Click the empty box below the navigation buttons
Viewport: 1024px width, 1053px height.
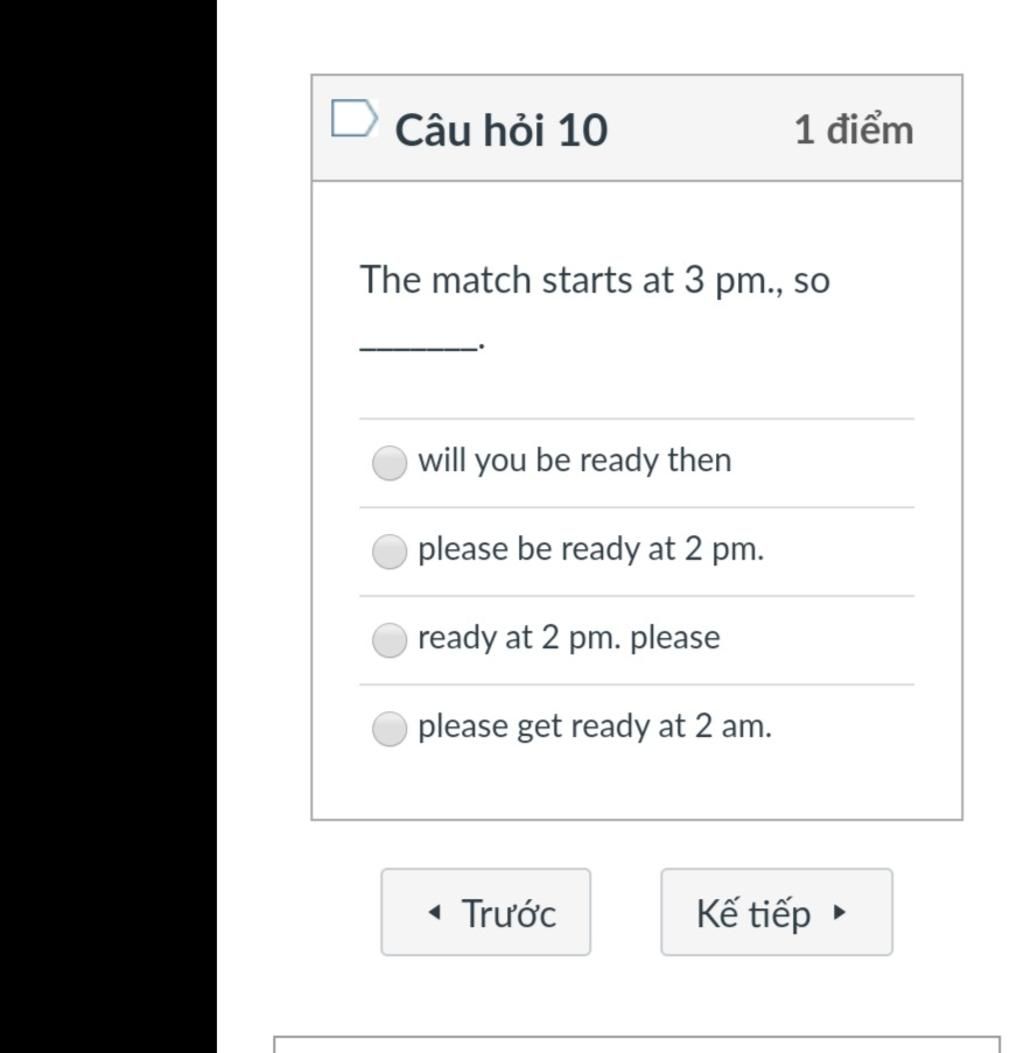pos(637,1044)
